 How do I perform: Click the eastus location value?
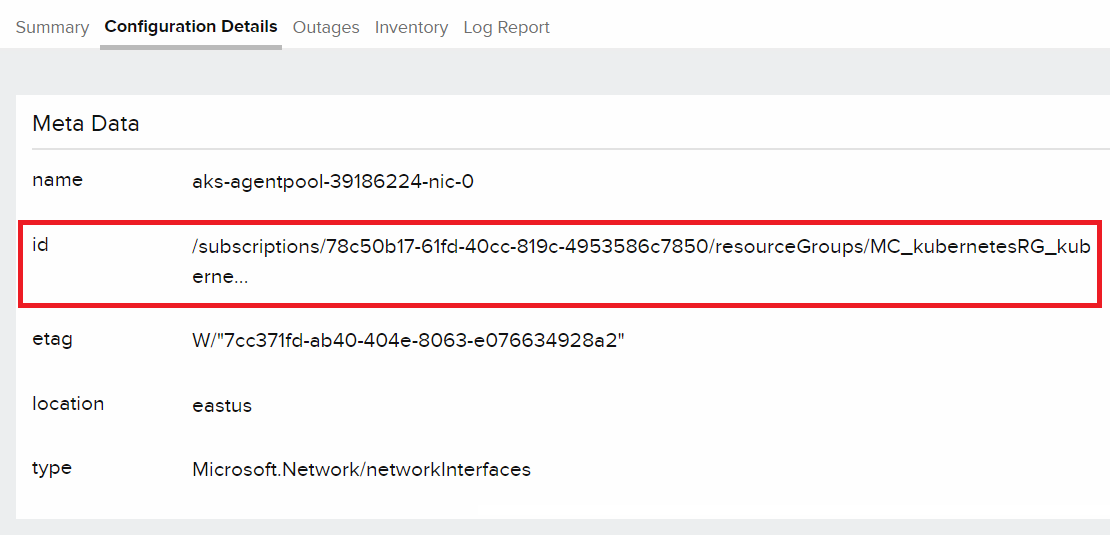pyautogui.click(x=222, y=405)
